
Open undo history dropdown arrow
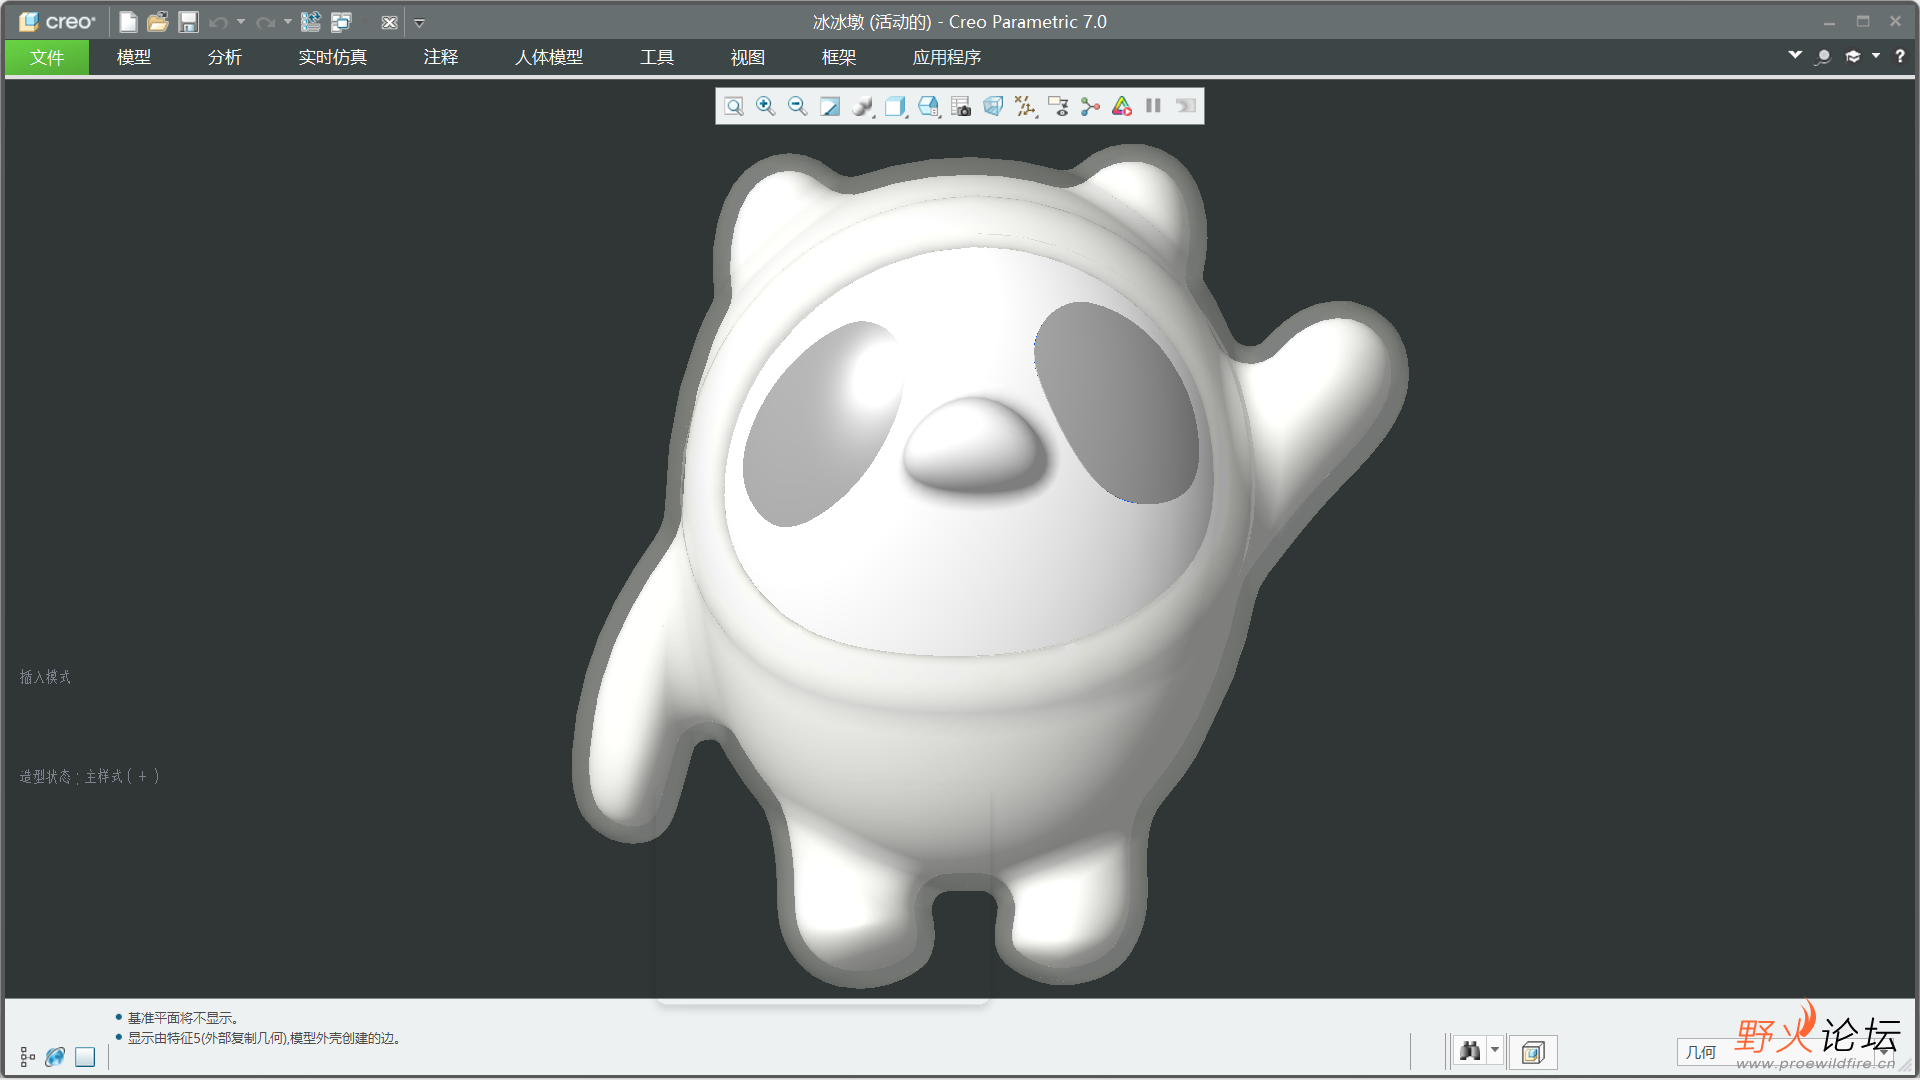241,22
